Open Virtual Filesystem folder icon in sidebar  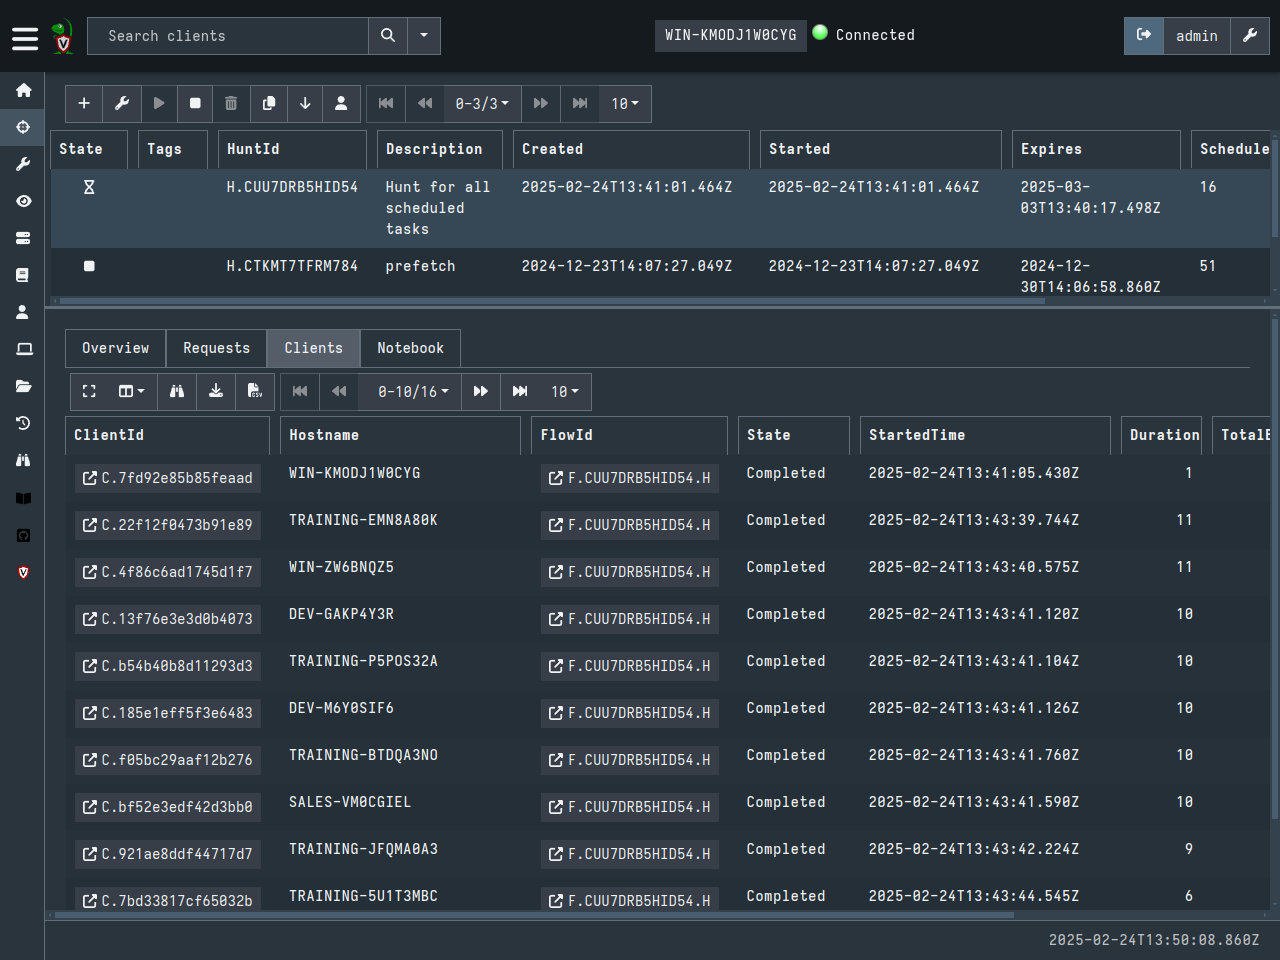23,386
